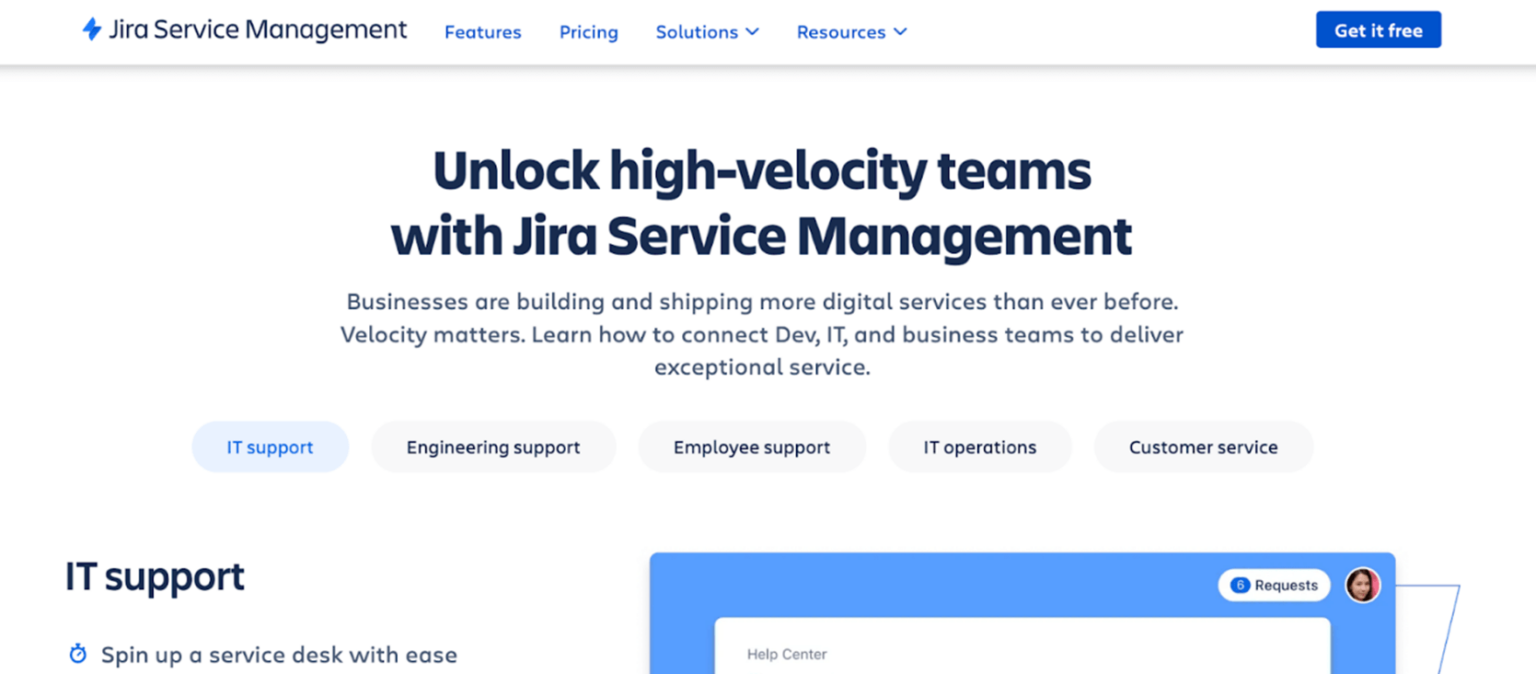The image size is (1536, 674).
Task: Click the Jira Service Management wordmark
Action: point(256,30)
